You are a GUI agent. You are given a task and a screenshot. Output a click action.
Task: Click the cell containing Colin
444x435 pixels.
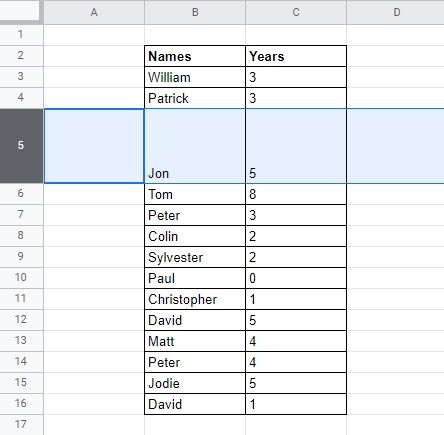pyautogui.click(x=195, y=236)
